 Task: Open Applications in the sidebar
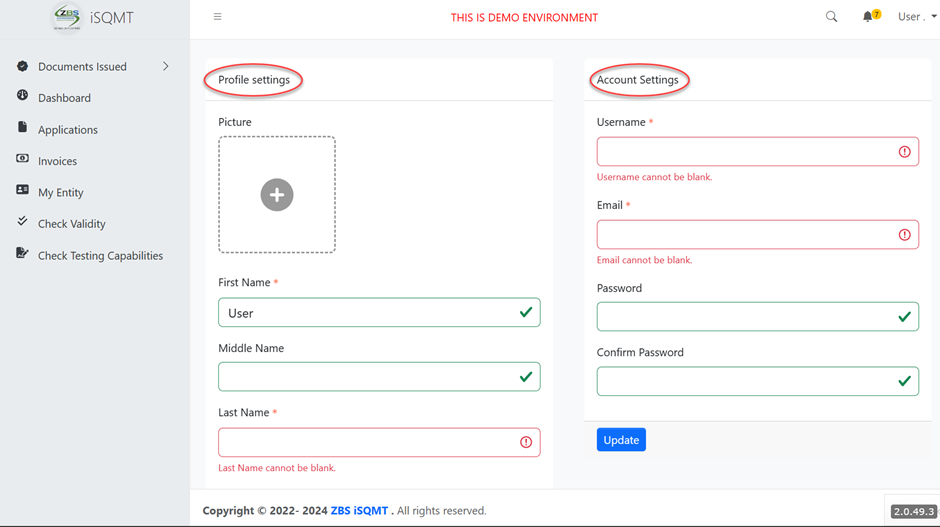(67, 130)
